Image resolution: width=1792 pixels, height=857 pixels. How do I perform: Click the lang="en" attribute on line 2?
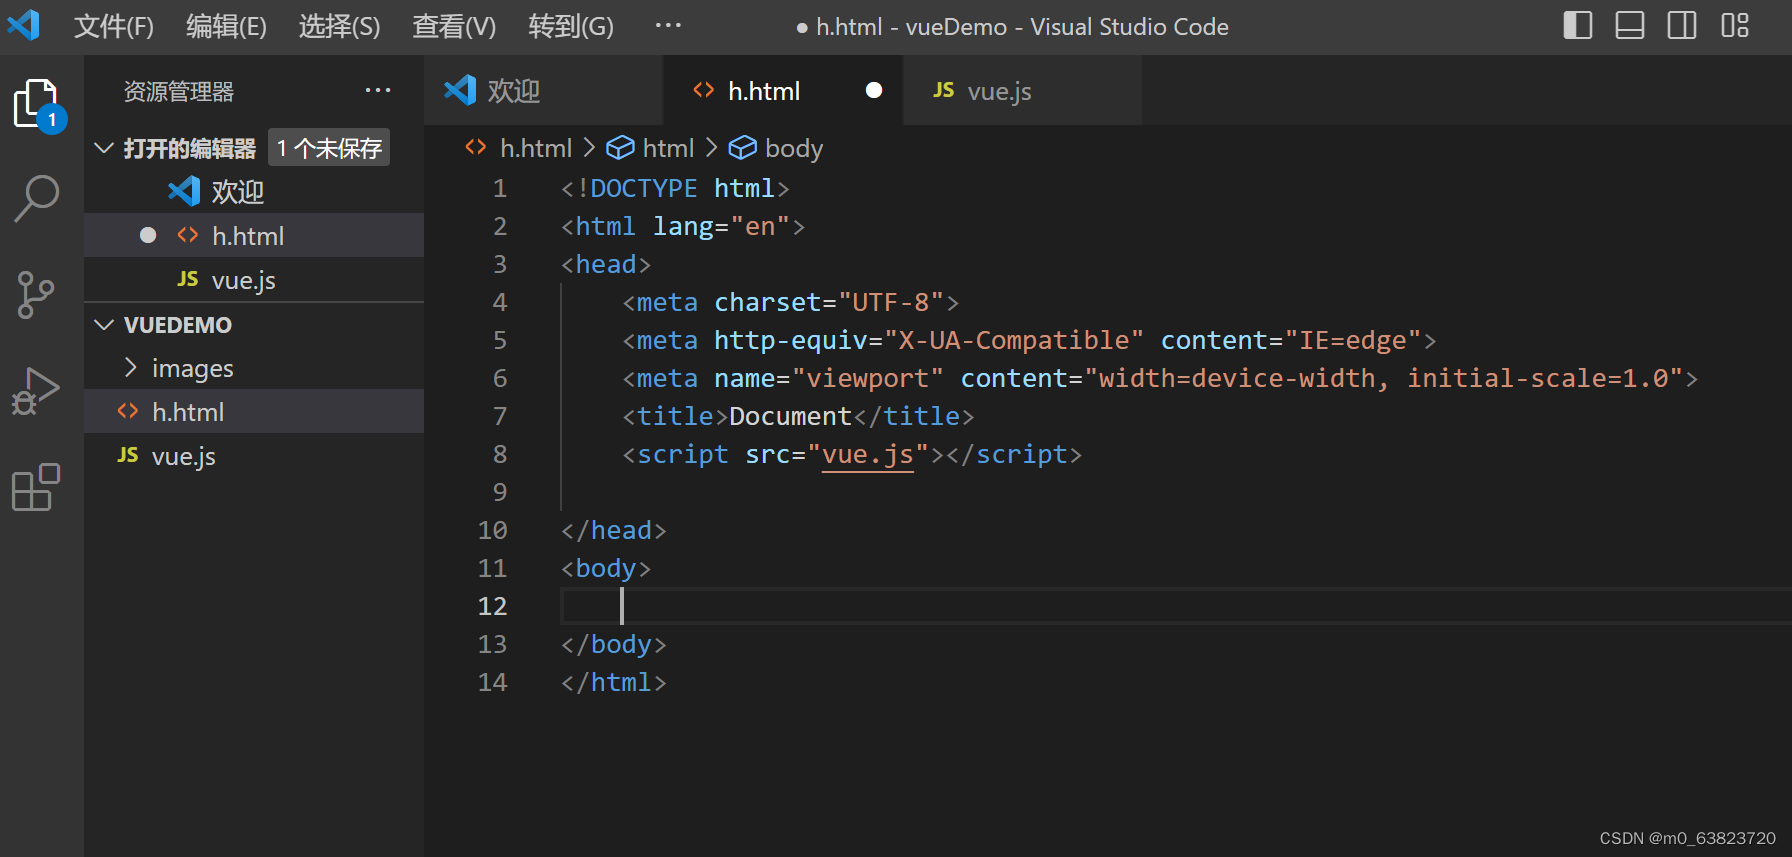click(722, 226)
